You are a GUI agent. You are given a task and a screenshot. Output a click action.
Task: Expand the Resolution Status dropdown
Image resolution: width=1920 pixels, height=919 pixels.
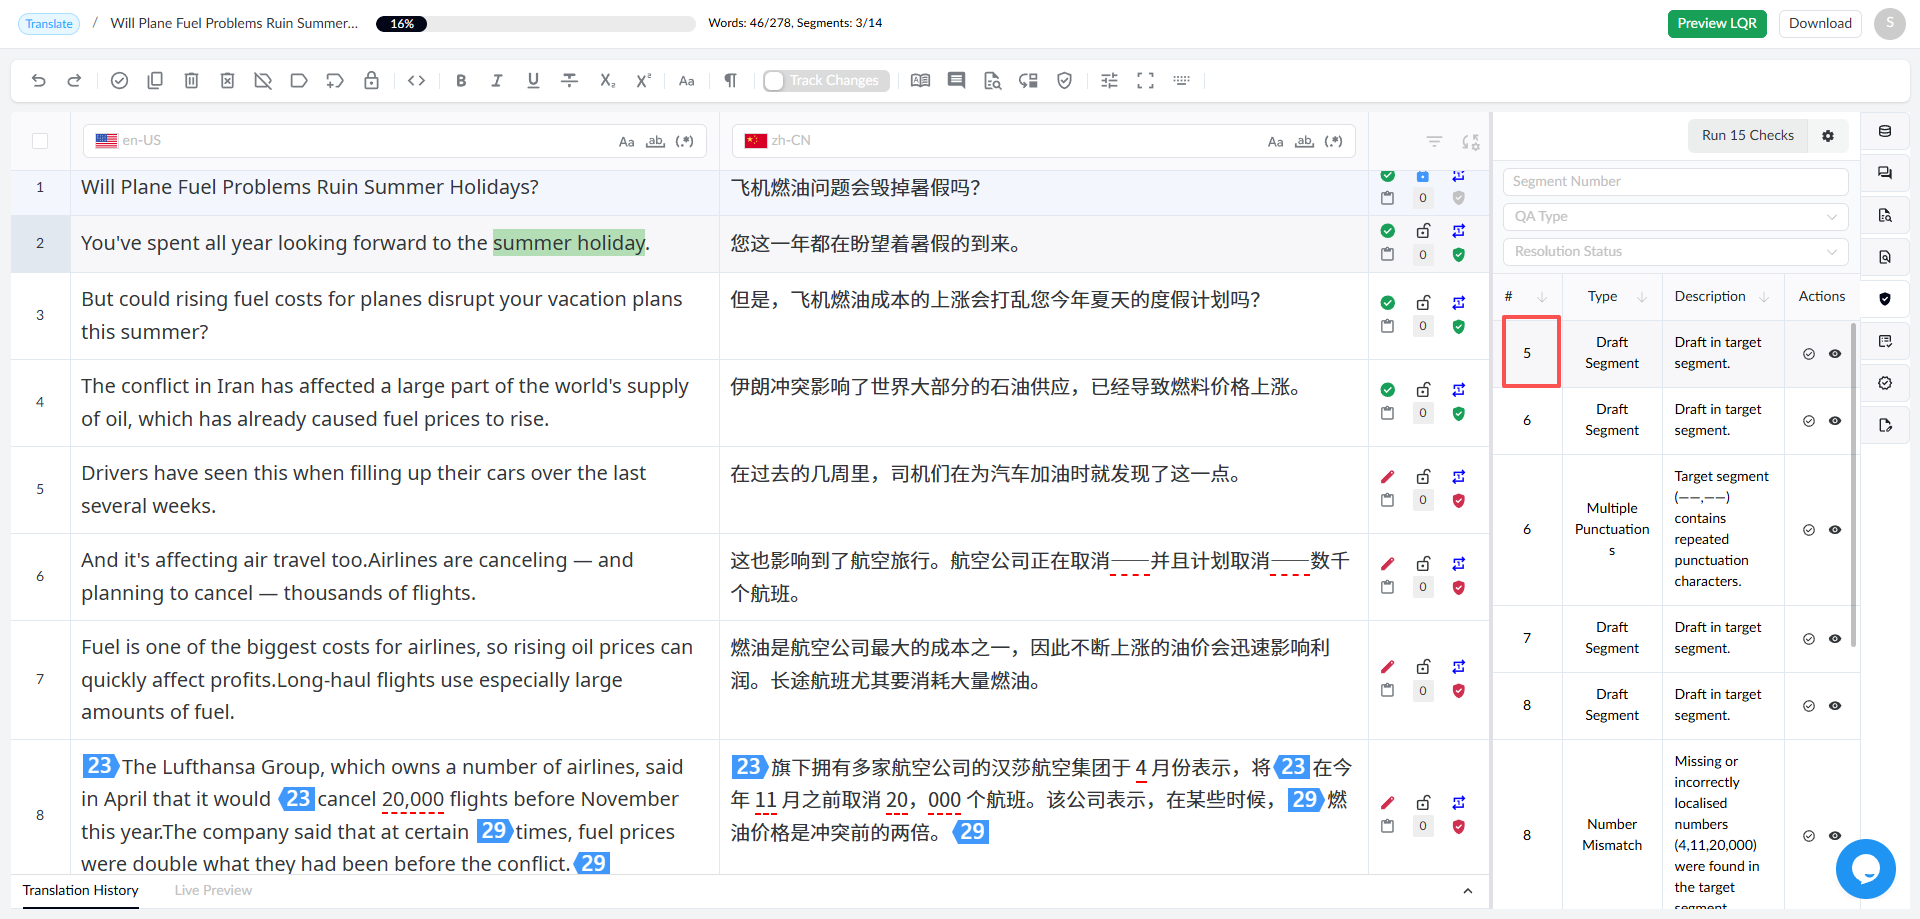point(1675,252)
